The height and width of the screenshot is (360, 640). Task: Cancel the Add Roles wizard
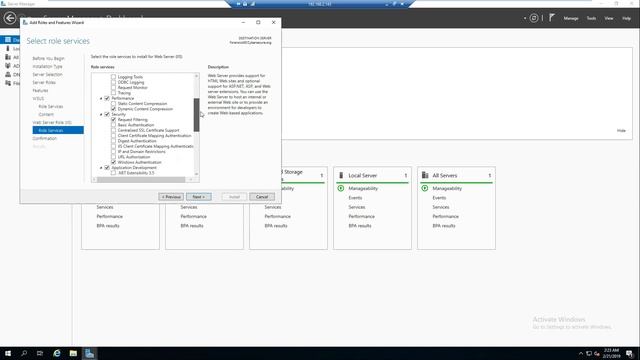(262, 197)
